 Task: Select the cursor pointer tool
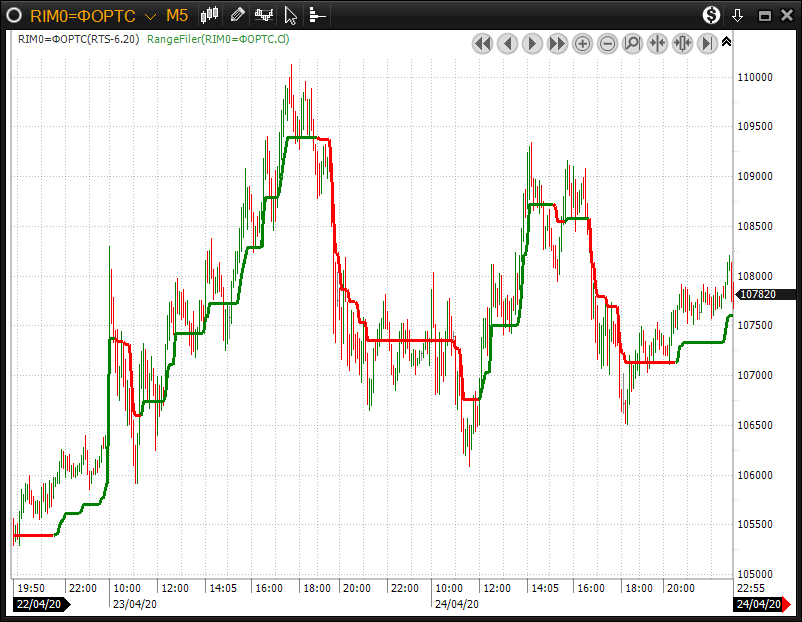tap(290, 15)
